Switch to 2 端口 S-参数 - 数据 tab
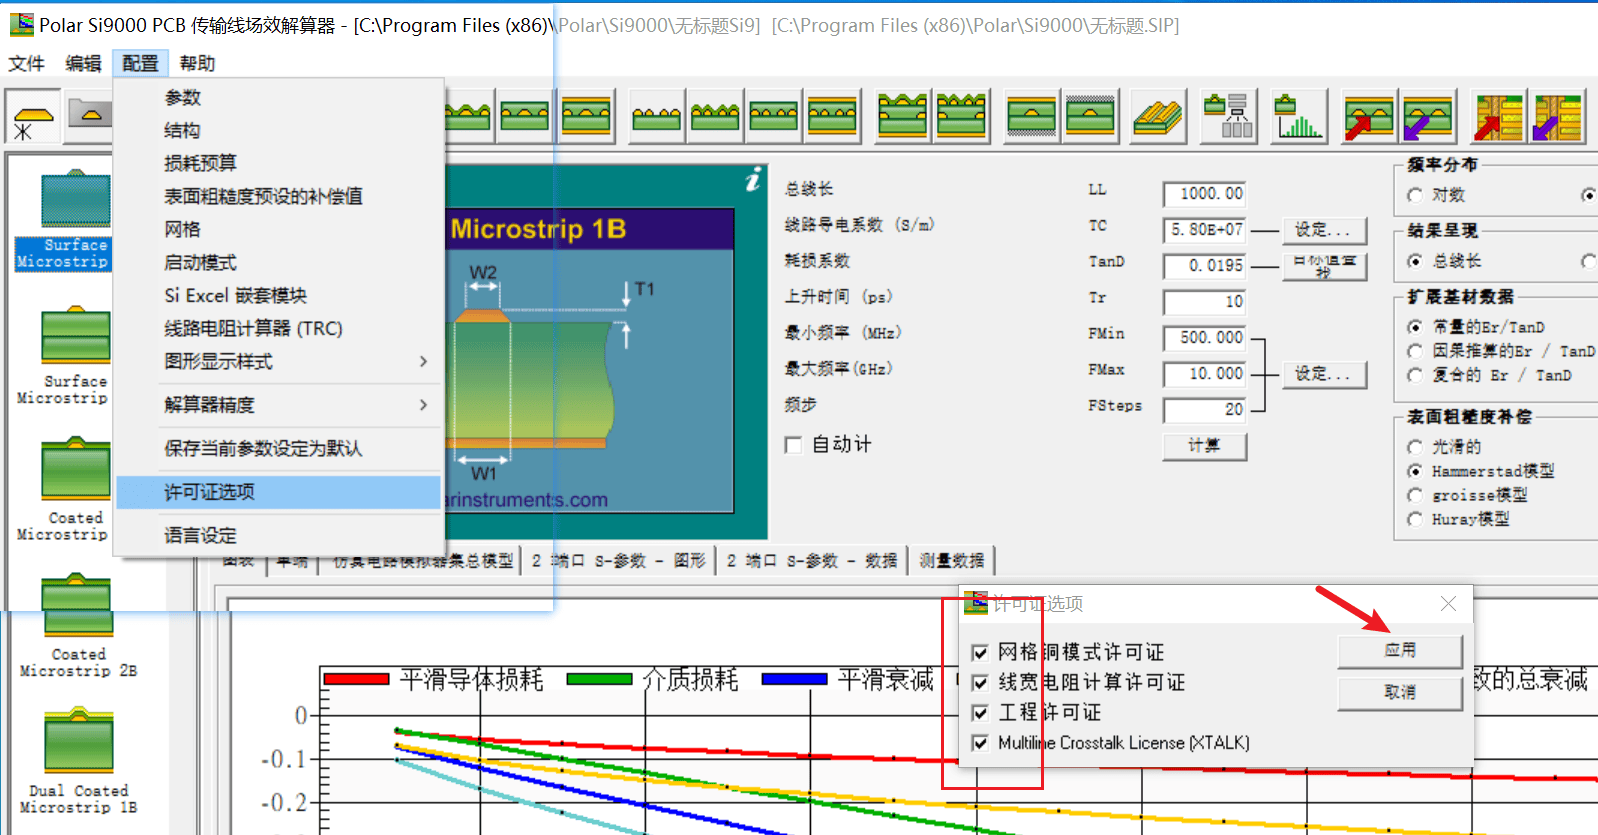This screenshot has height=835, width=1598. [x=812, y=561]
